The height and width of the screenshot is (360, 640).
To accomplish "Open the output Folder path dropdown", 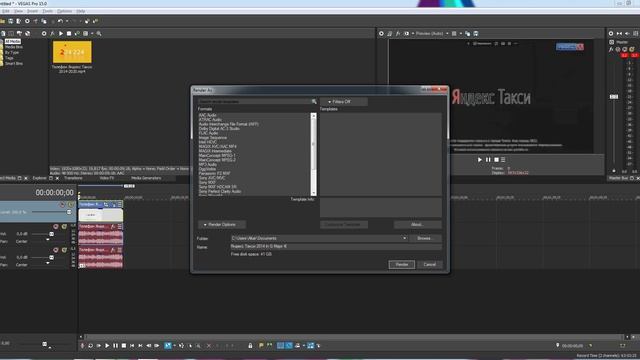I will click(x=404, y=238).
